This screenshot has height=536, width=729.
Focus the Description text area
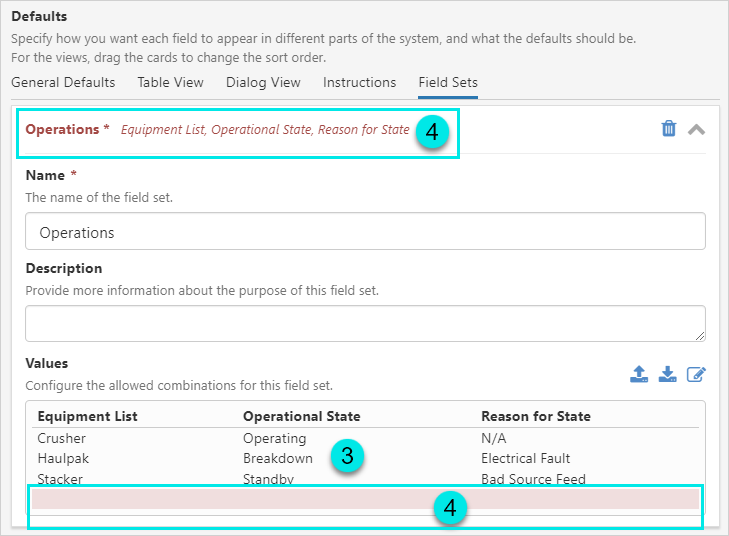click(x=365, y=324)
